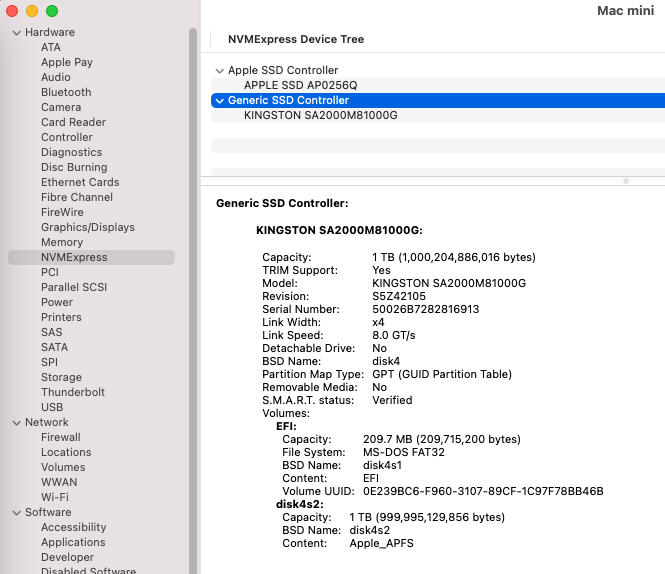Select KINGSTON SA2000M81000G device row
665x574 pixels.
(x=438, y=115)
